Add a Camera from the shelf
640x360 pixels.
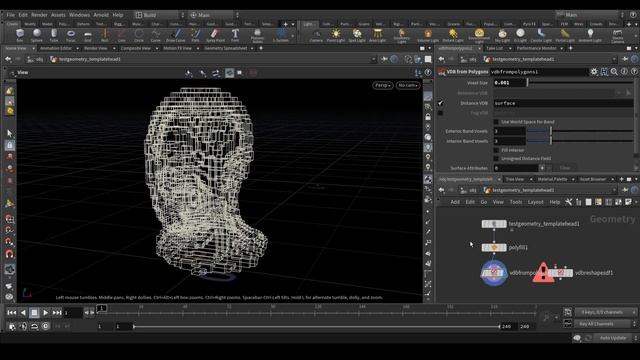(x=316, y=35)
